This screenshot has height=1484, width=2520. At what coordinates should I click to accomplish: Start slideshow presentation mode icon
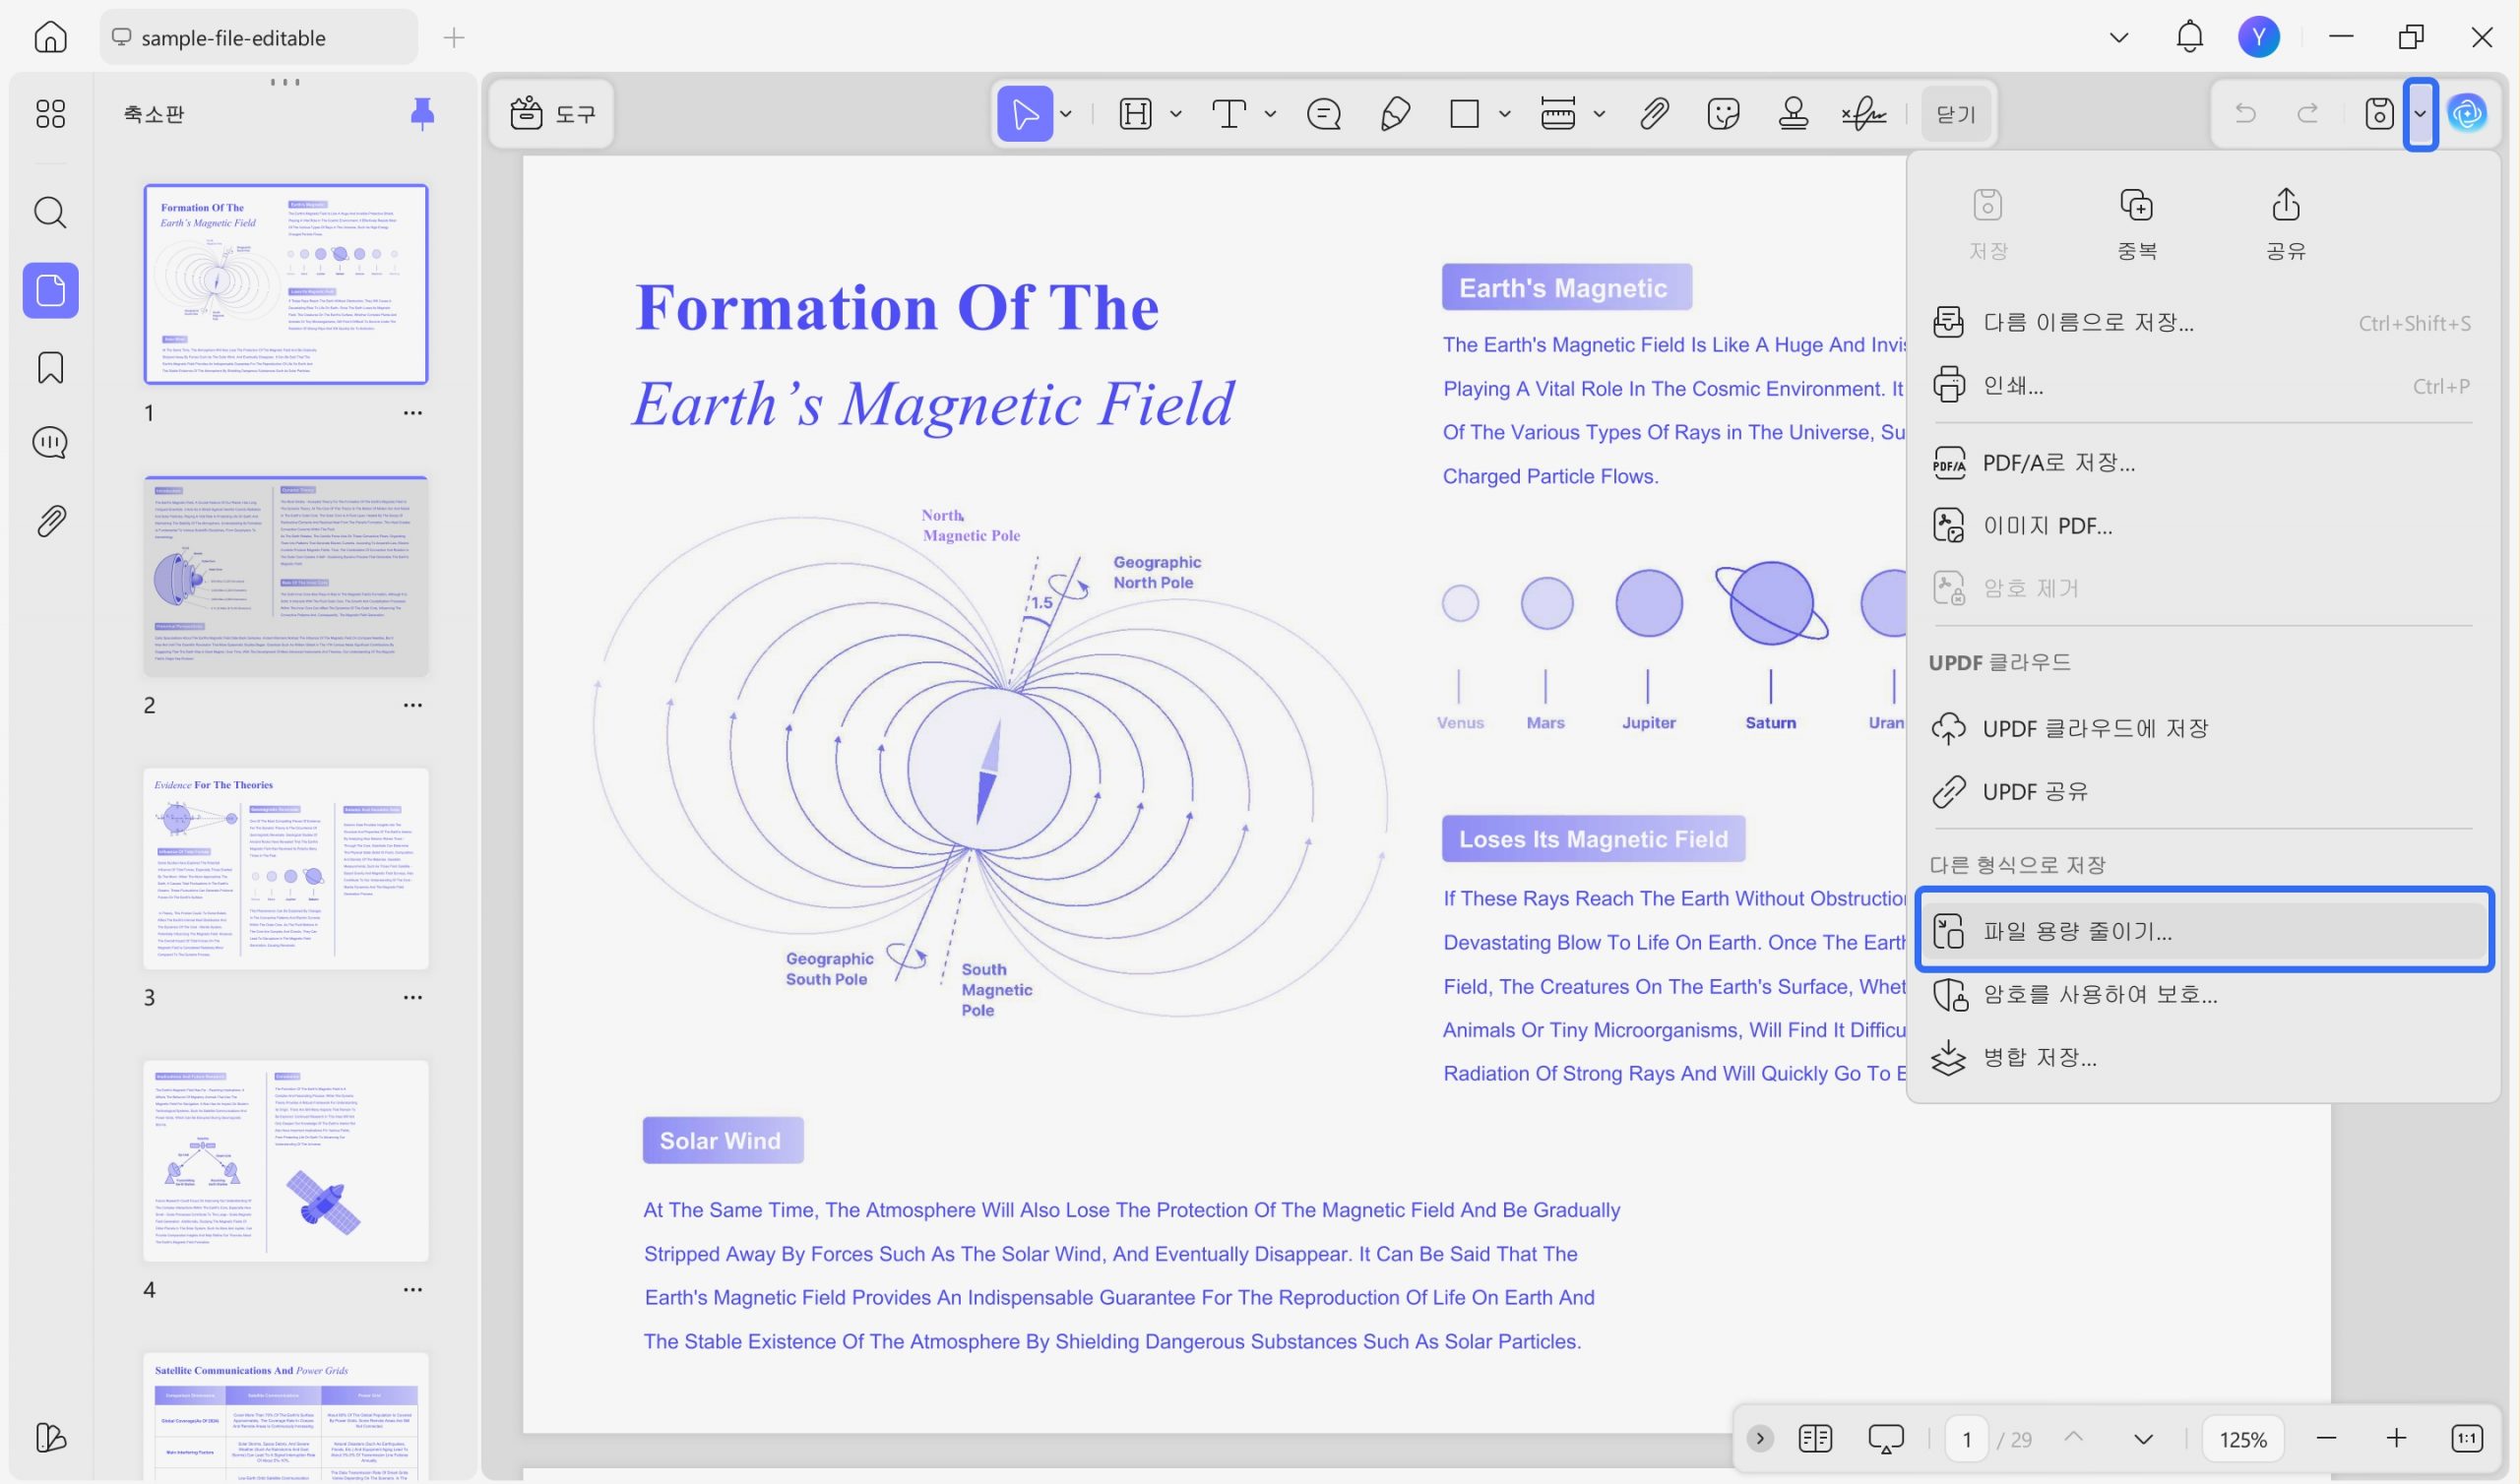pyautogui.click(x=1886, y=1438)
